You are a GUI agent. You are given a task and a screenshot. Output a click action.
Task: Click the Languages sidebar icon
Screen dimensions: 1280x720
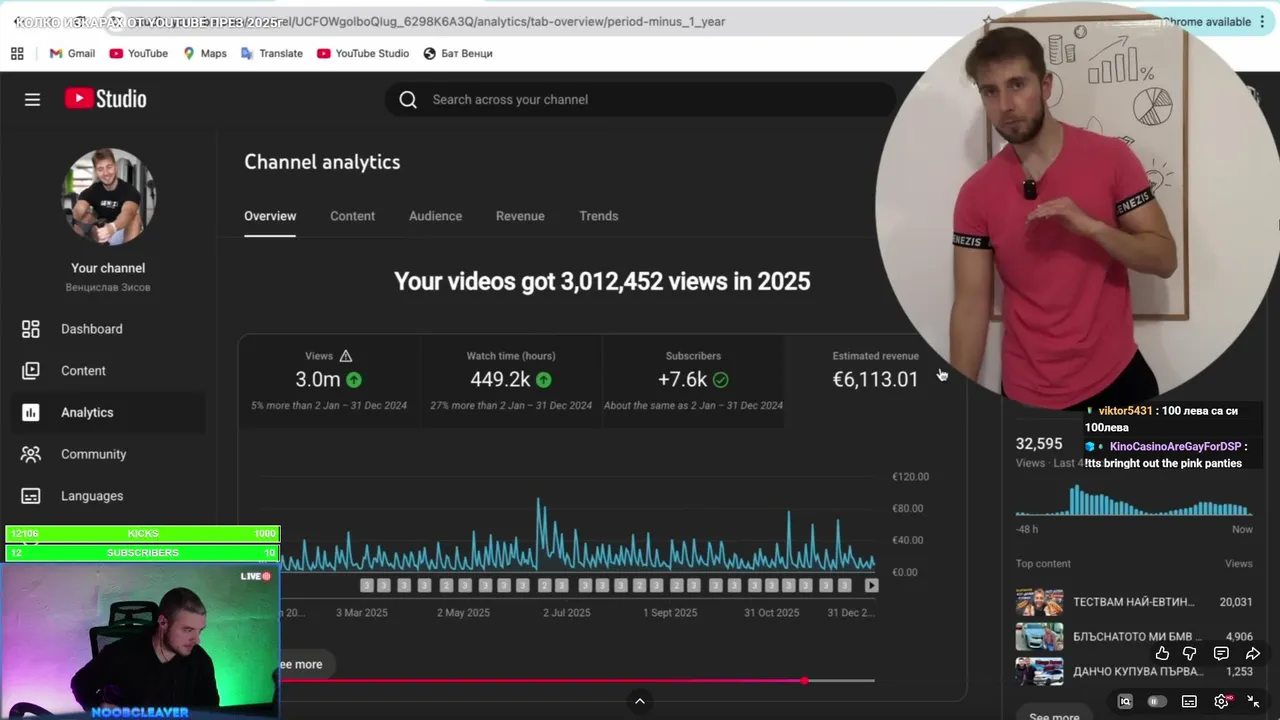coord(31,496)
